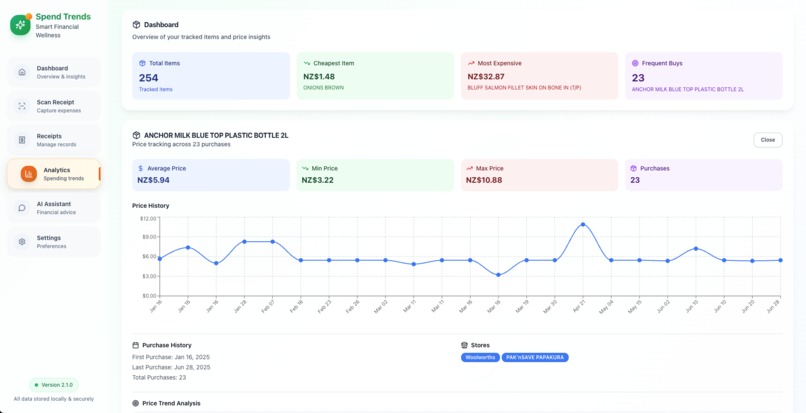Click Last Purchase: Jun 28, 2025 text
The width and height of the screenshot is (806, 413).
click(171, 367)
